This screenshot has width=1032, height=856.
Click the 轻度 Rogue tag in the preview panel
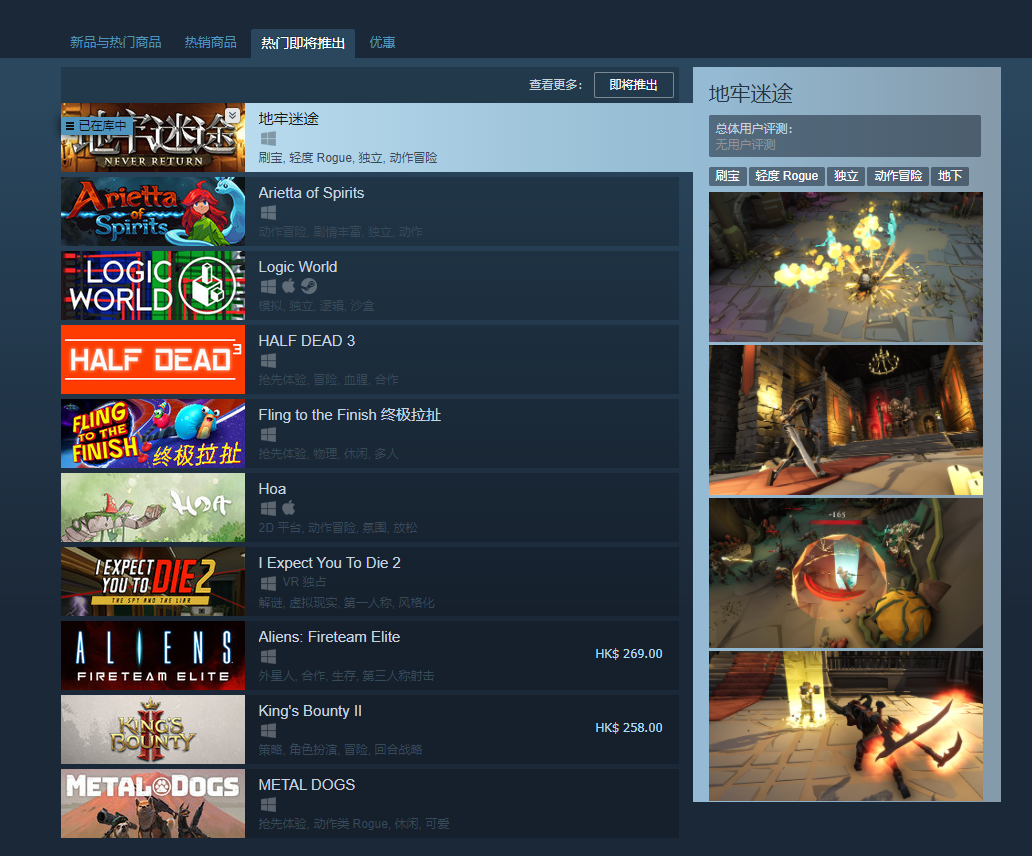[787, 176]
